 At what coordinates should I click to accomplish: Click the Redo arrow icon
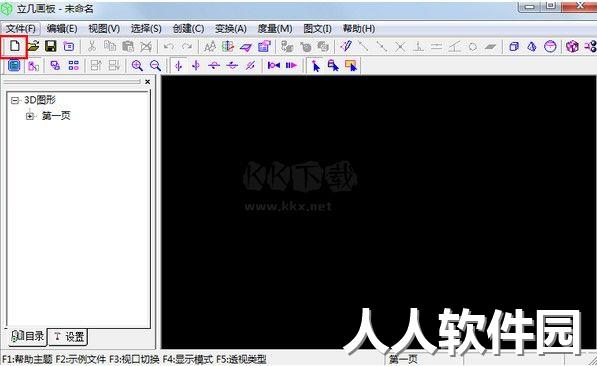[x=187, y=46]
